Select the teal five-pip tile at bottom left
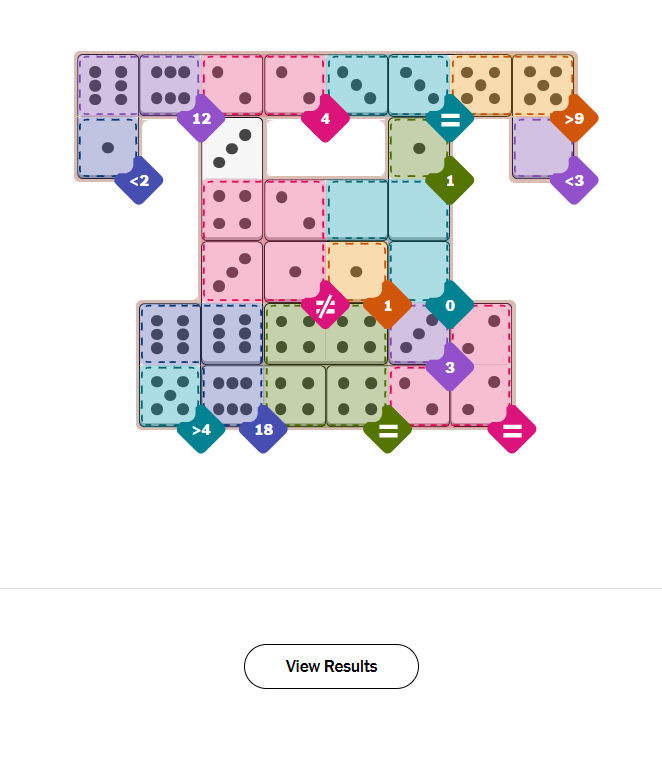 [170, 395]
